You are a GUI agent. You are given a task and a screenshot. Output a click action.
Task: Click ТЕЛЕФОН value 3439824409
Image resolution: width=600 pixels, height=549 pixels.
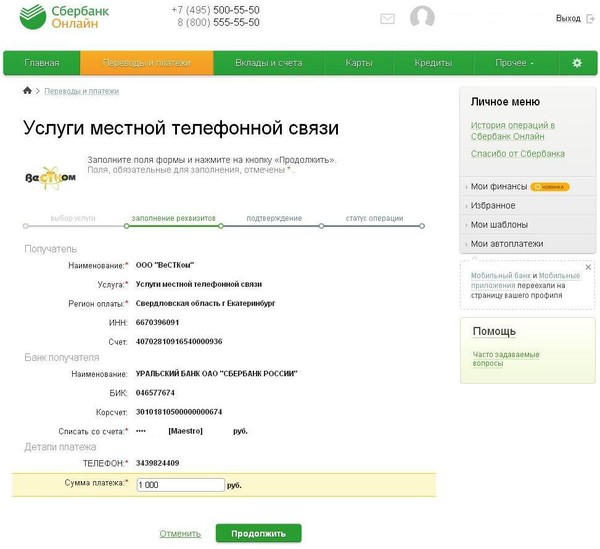click(157, 463)
